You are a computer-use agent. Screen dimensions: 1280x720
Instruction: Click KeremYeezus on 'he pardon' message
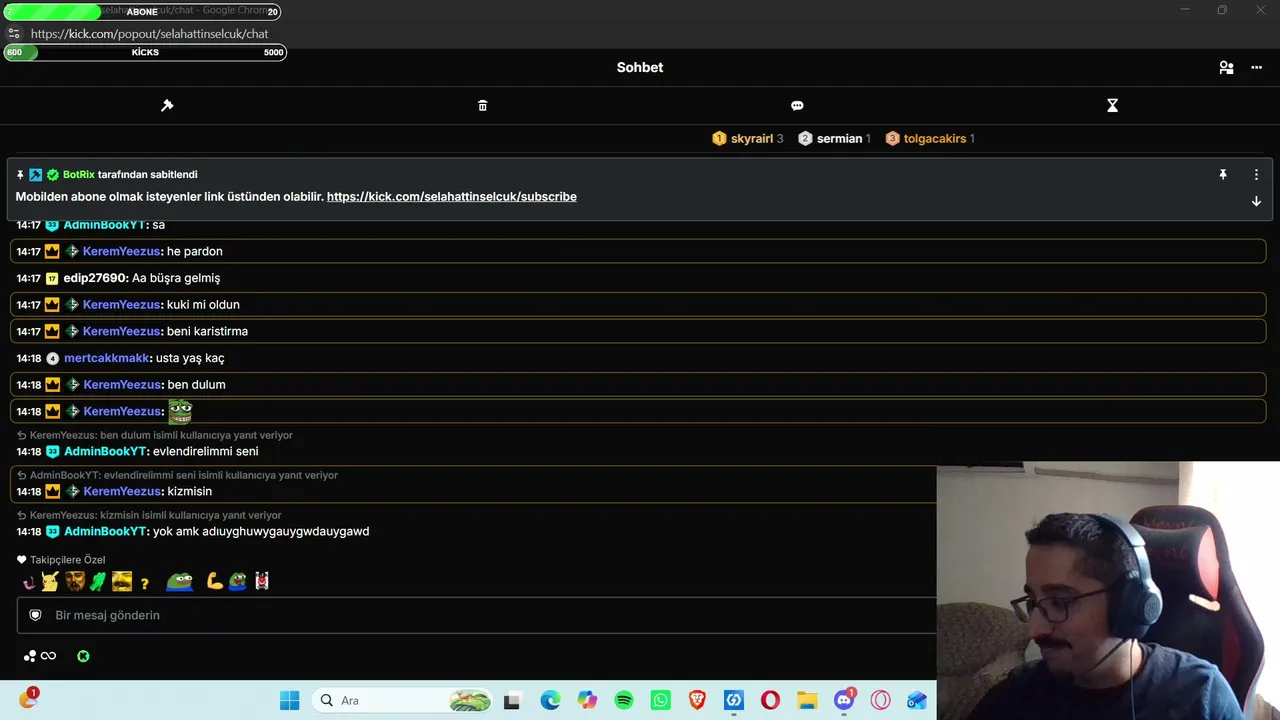pyautogui.click(x=121, y=251)
